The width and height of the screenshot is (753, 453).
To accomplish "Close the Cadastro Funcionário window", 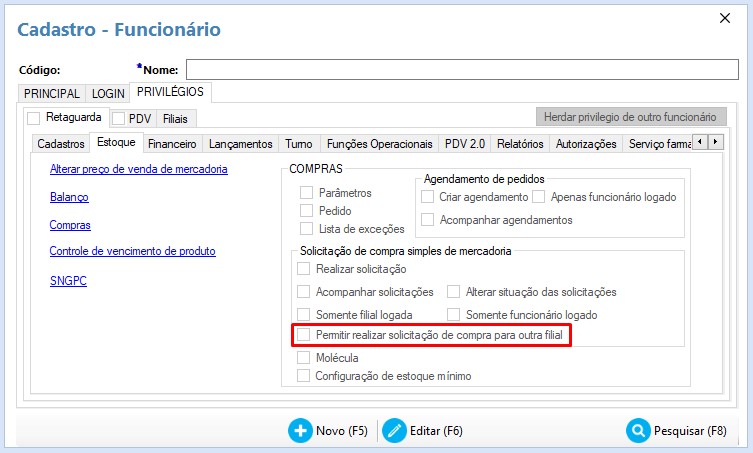I will coord(725,19).
